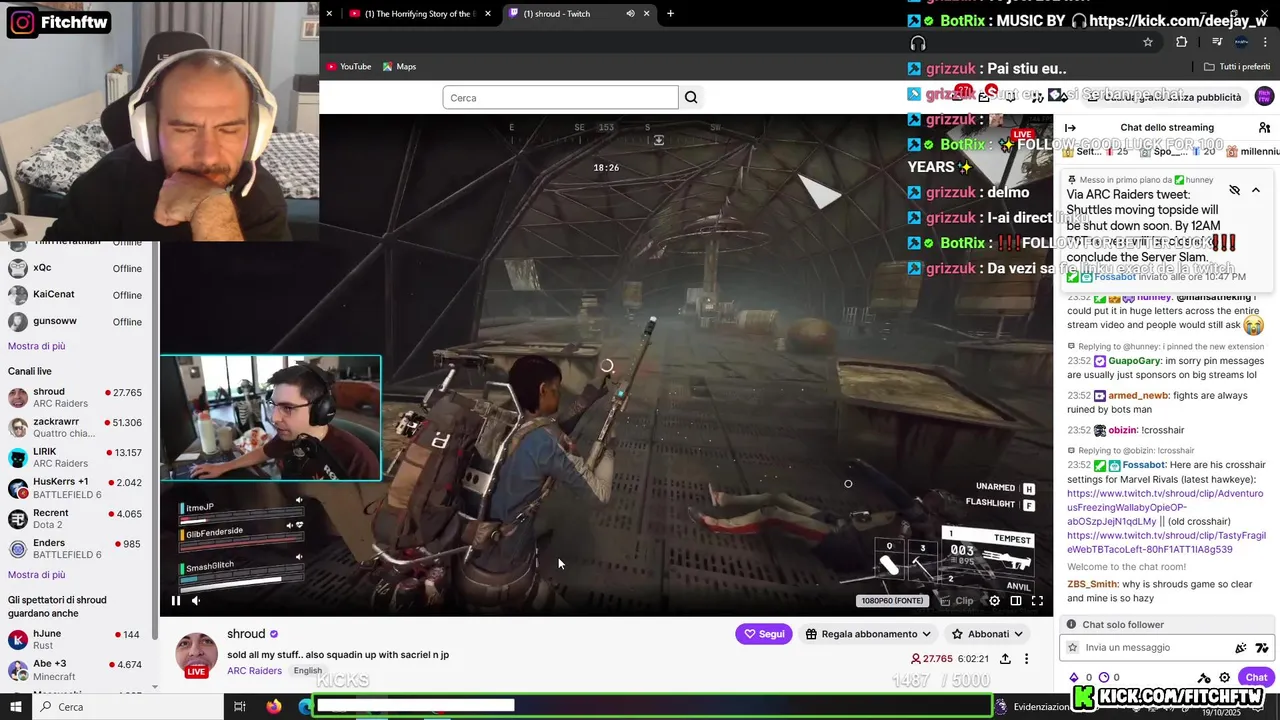Open KaiCenat offline channel in sidebar
The width and height of the screenshot is (1280, 720).
(x=75, y=295)
